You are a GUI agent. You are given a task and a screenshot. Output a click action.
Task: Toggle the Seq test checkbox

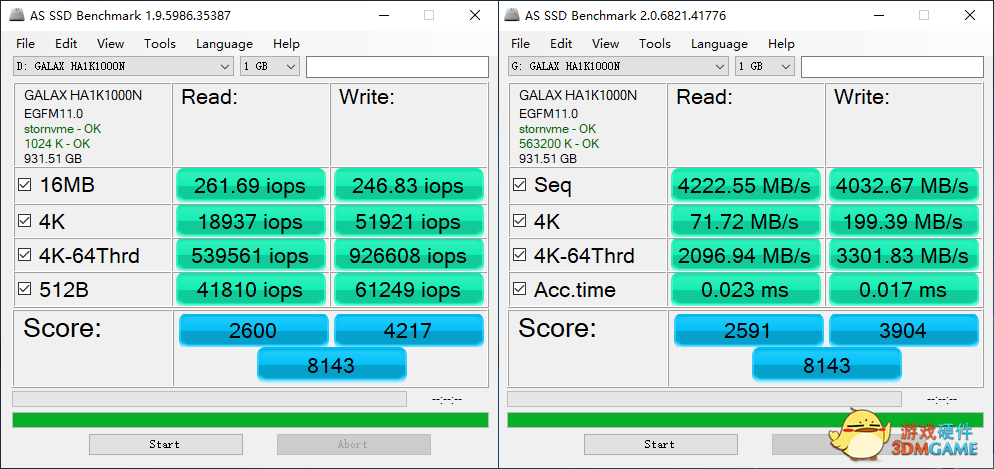click(x=520, y=186)
